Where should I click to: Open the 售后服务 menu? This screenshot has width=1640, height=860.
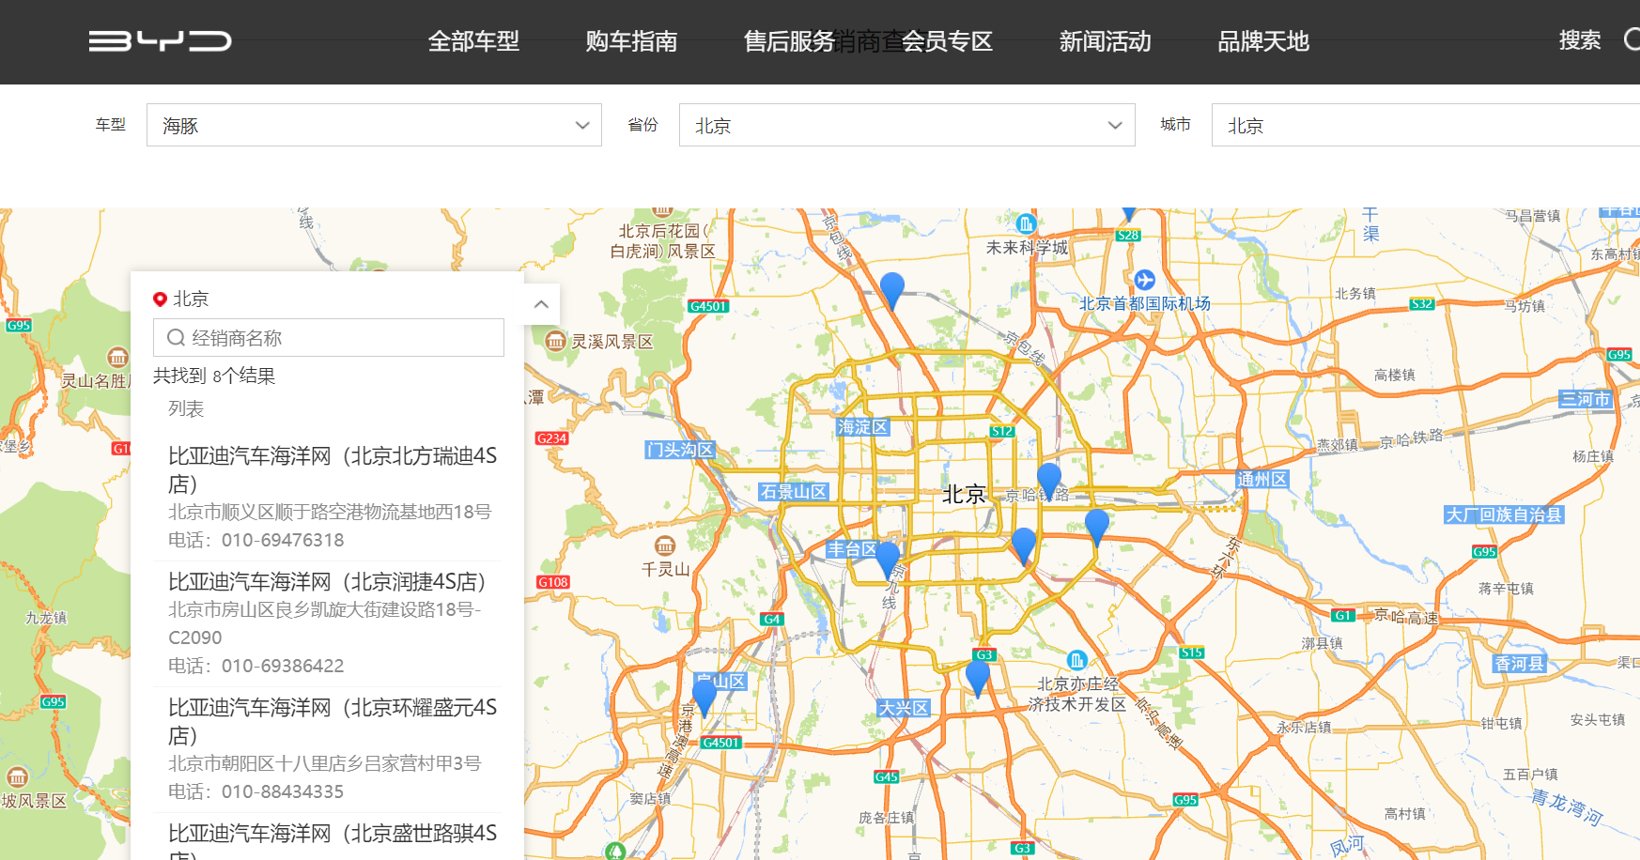click(789, 41)
